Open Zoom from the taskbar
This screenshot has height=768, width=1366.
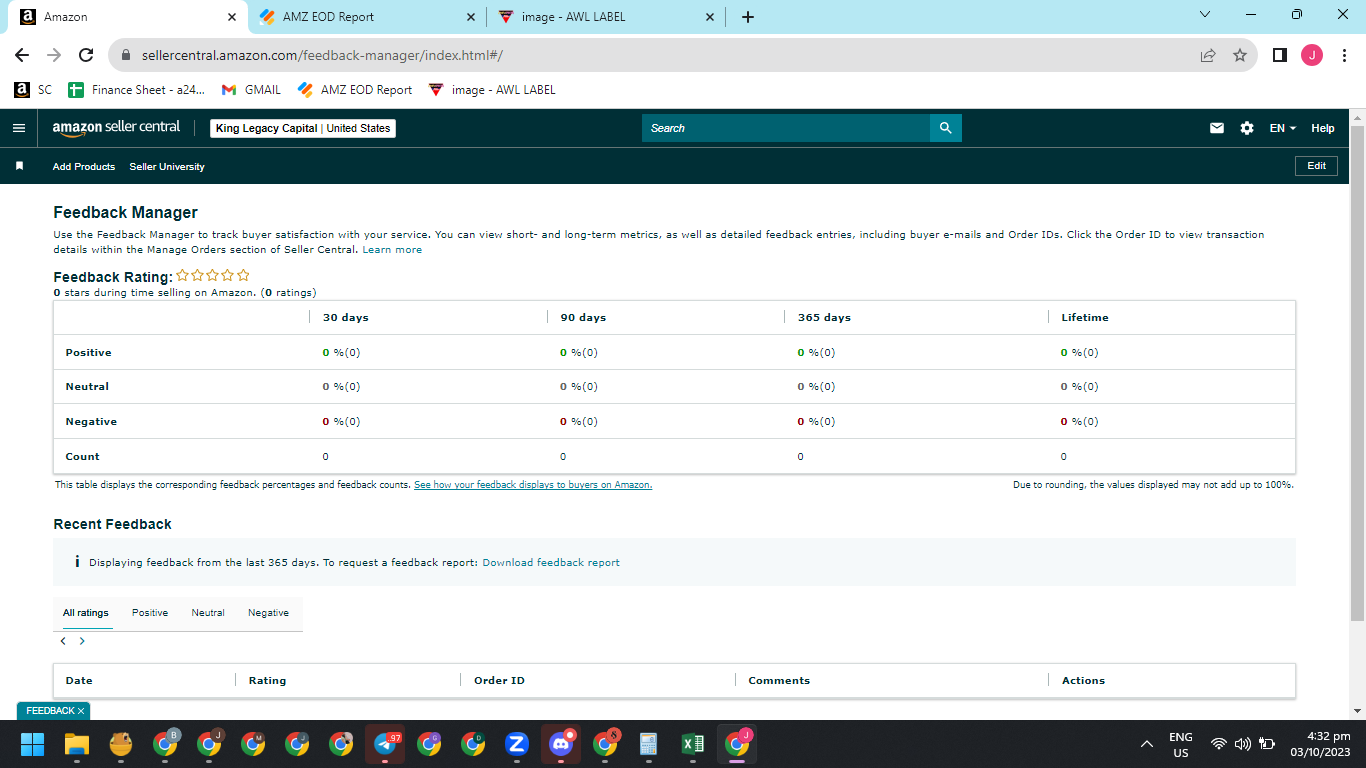[517, 744]
